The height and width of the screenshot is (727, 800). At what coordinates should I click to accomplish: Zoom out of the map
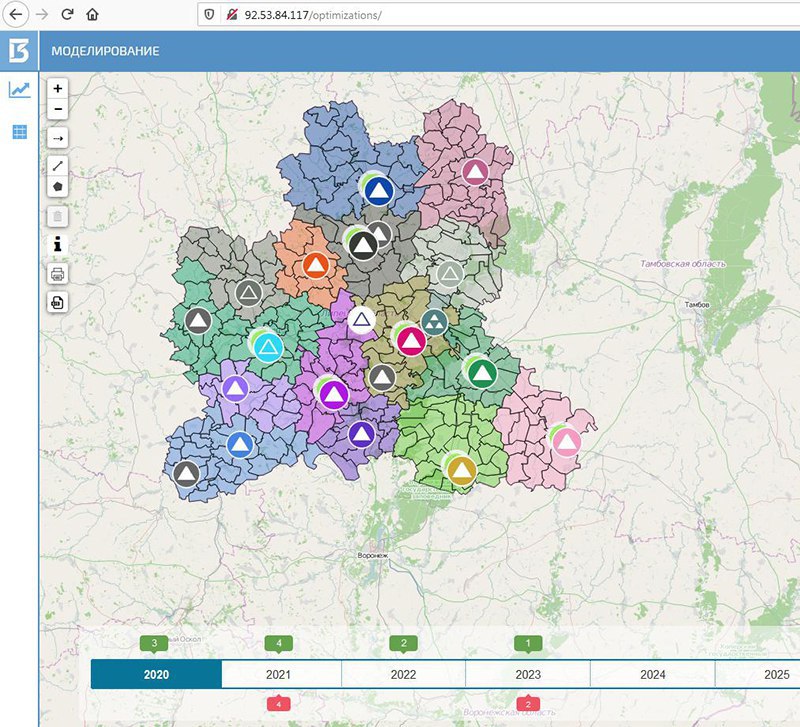coord(58,109)
